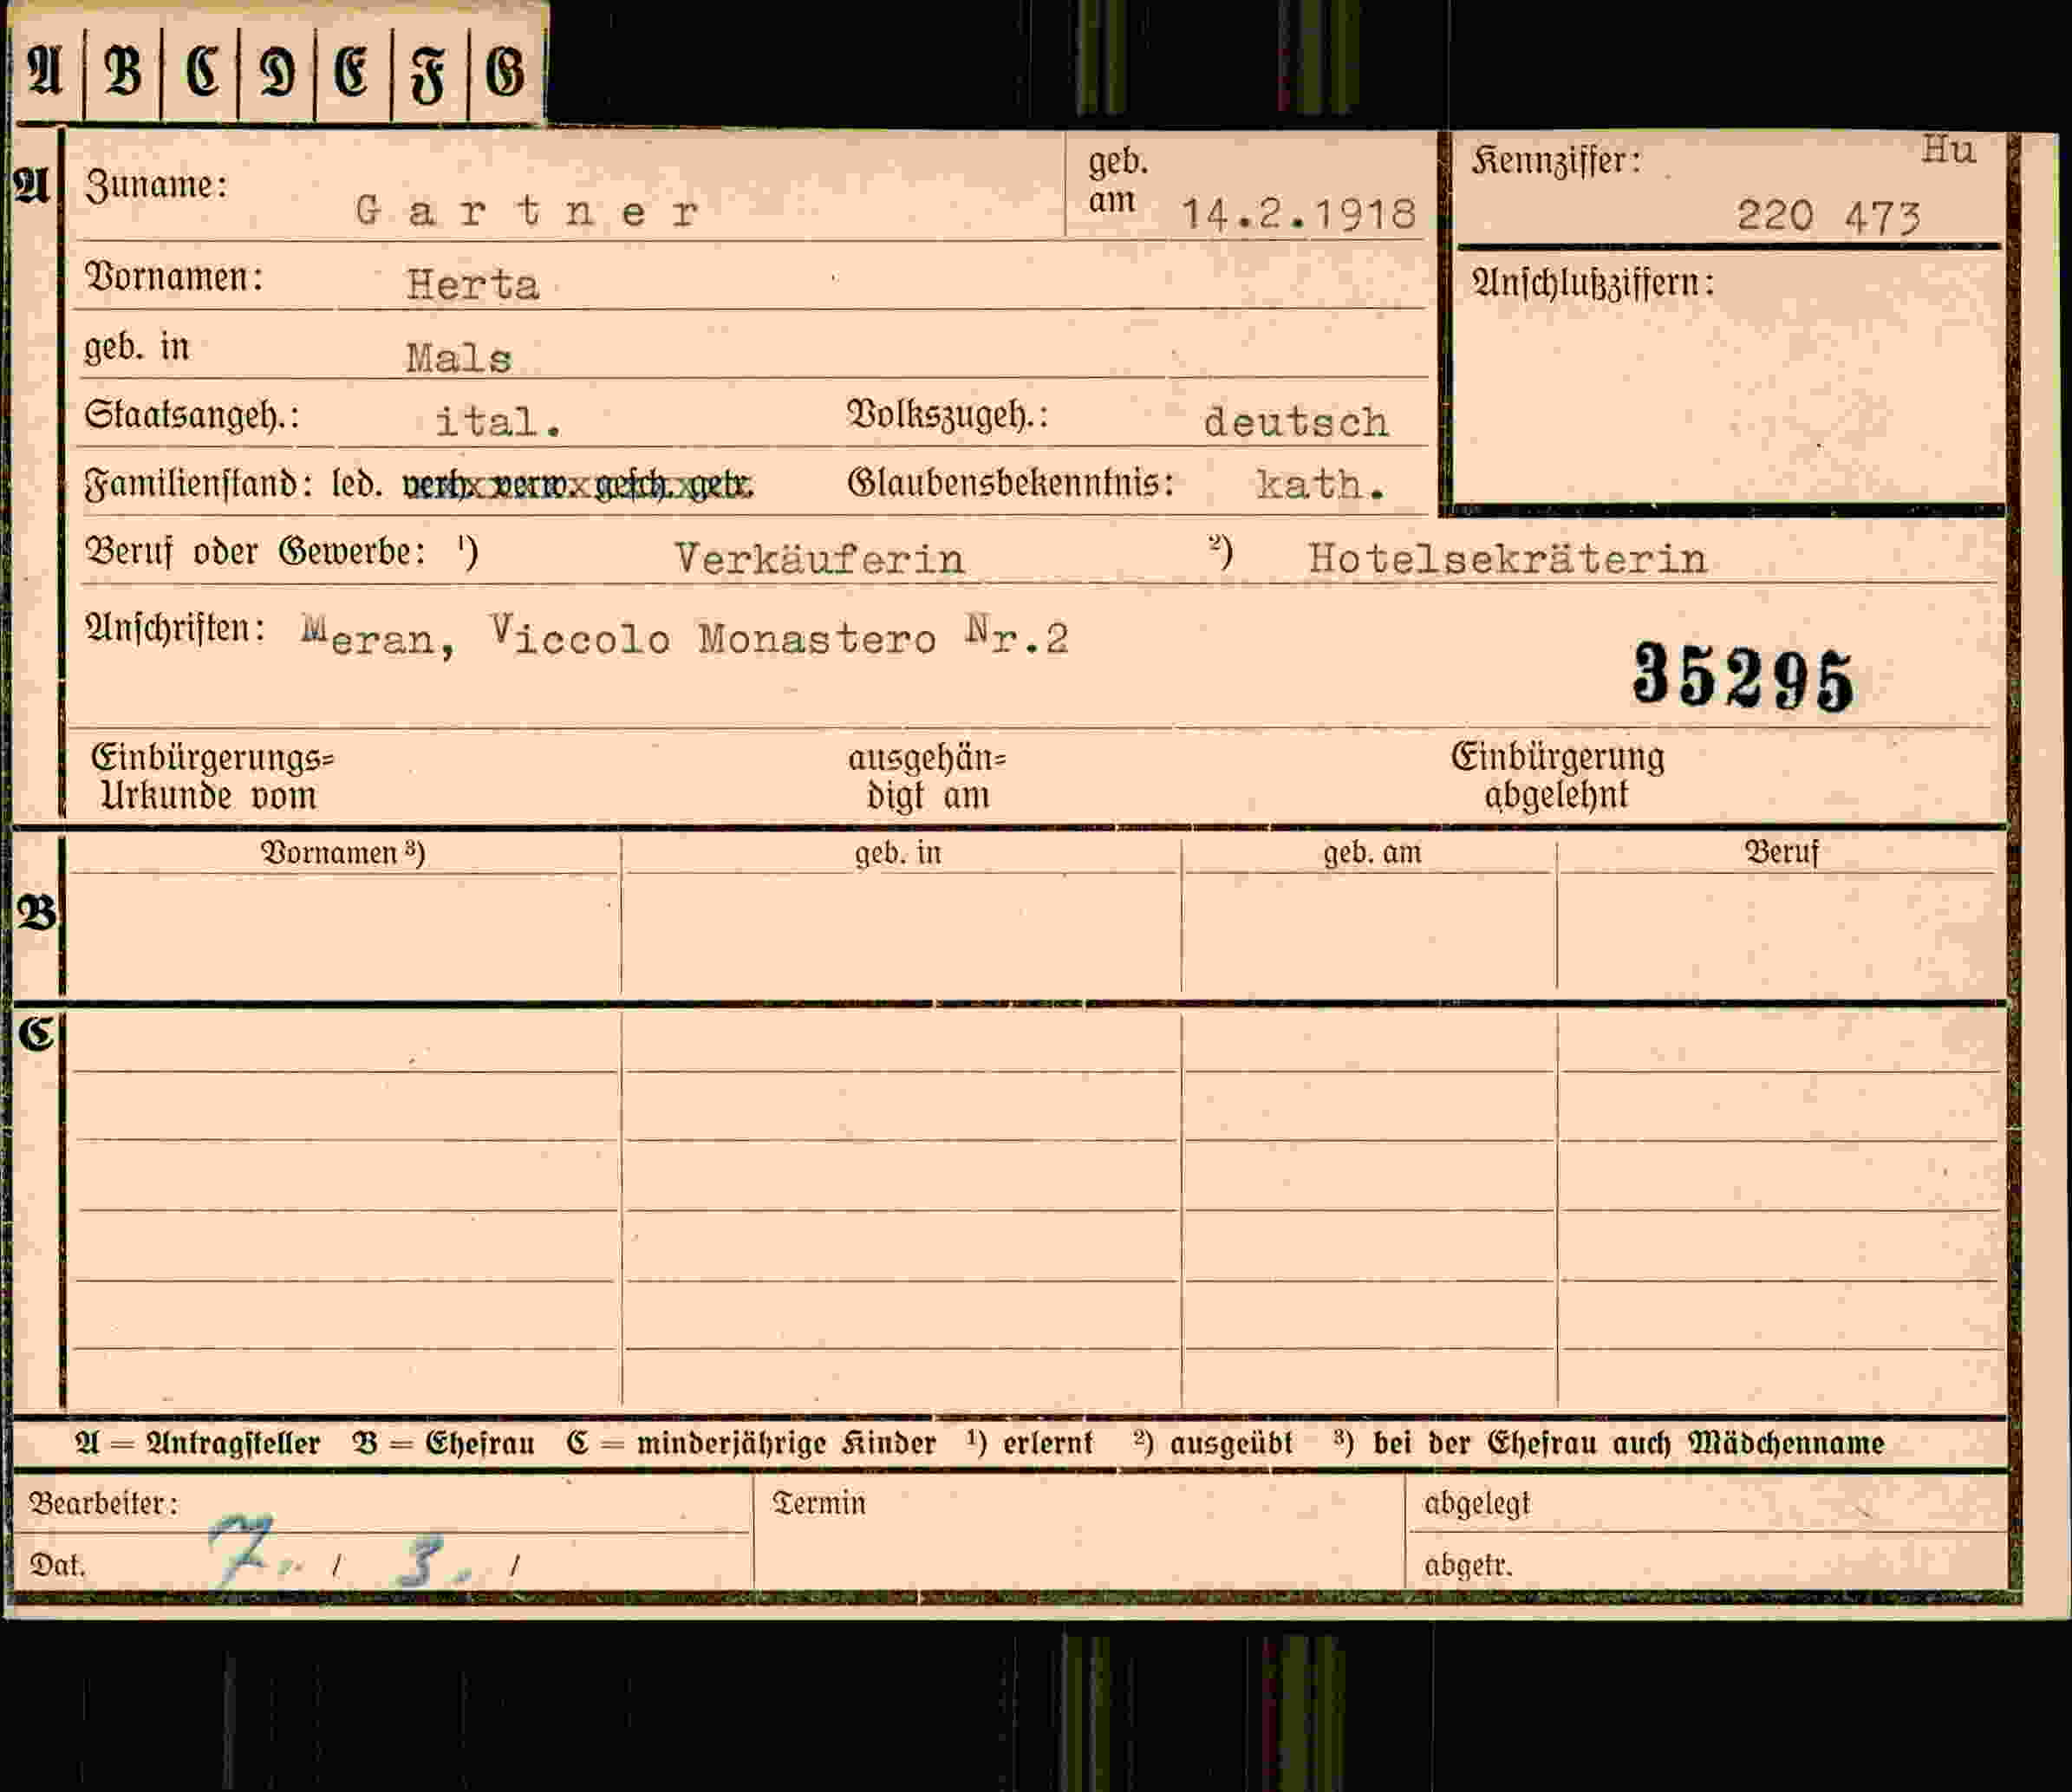Click the 'Beruf' column header
The image size is (2072, 1792).
1782,853
